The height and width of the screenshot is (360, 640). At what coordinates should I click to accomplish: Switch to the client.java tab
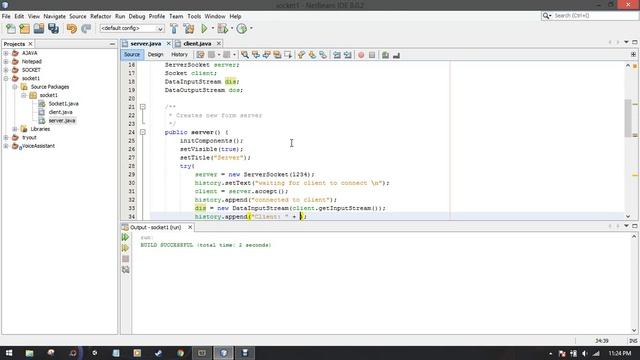pyautogui.click(x=198, y=44)
